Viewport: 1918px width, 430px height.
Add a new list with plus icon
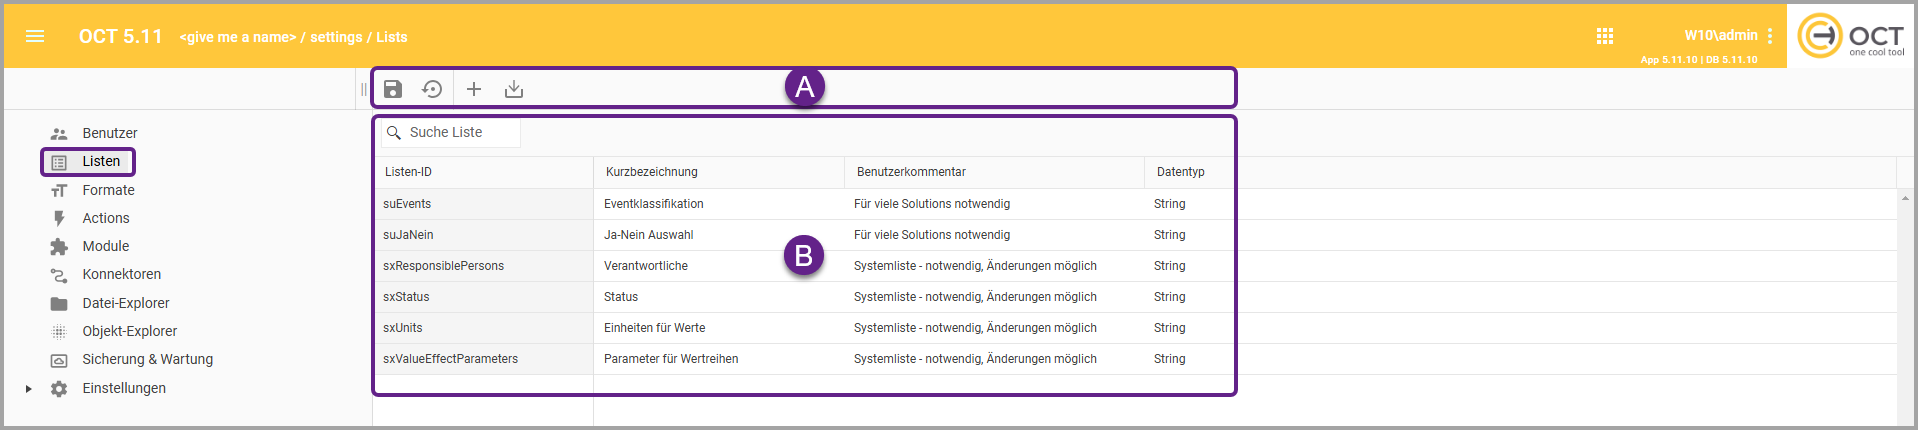tap(474, 89)
